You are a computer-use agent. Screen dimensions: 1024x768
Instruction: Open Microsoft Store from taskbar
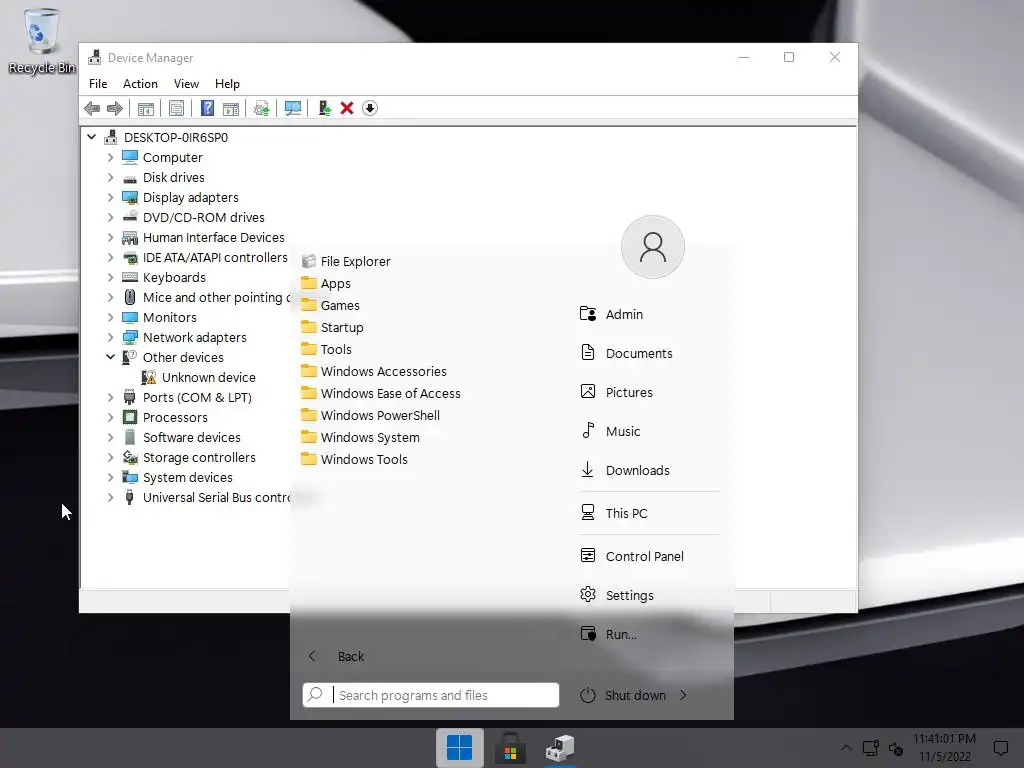pos(510,748)
